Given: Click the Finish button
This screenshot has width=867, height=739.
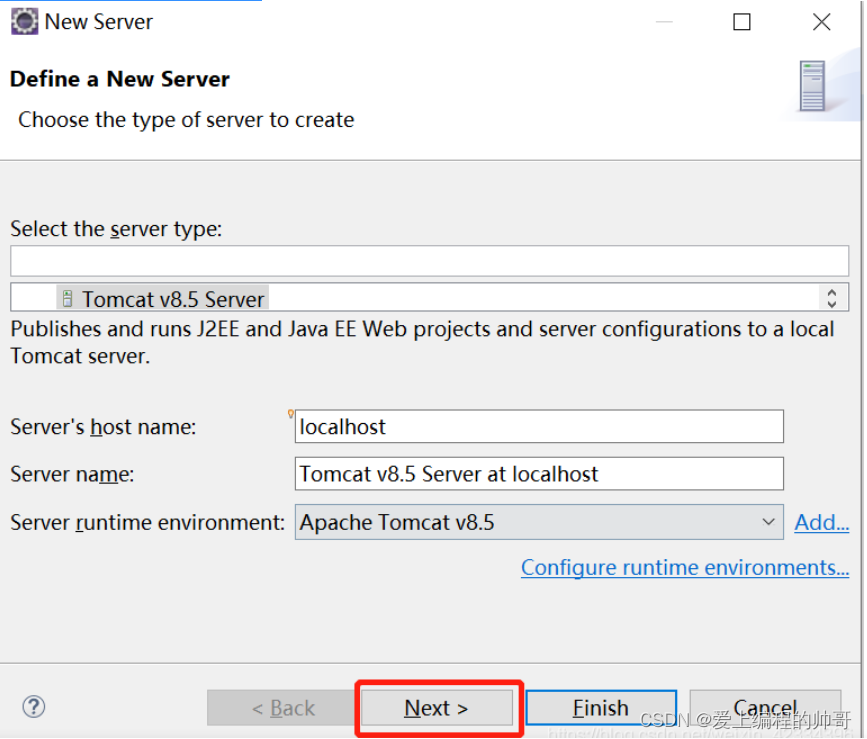Looking at the screenshot, I should click(601, 708).
